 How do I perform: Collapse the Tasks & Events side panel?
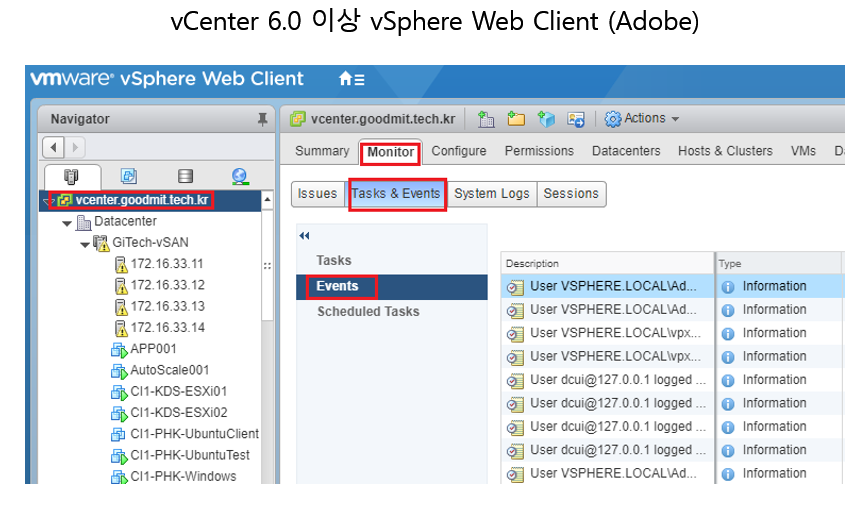(x=304, y=236)
